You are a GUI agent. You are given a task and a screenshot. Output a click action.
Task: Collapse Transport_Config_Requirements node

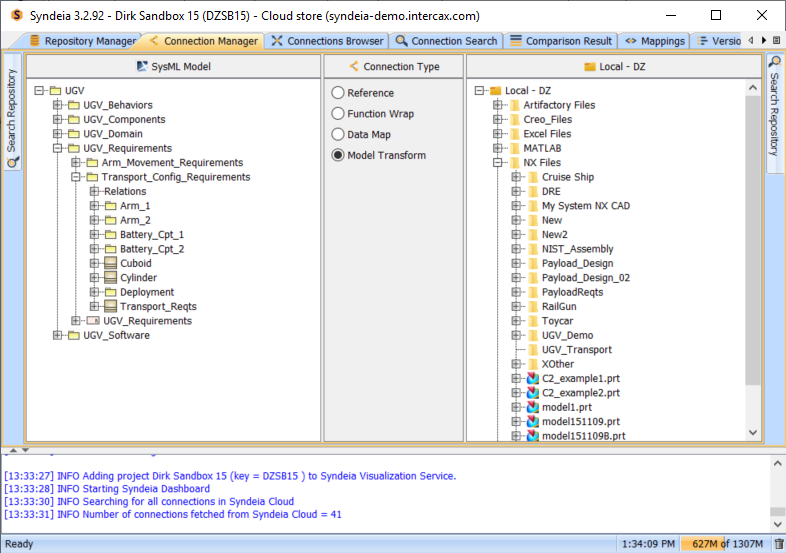[x=76, y=177]
